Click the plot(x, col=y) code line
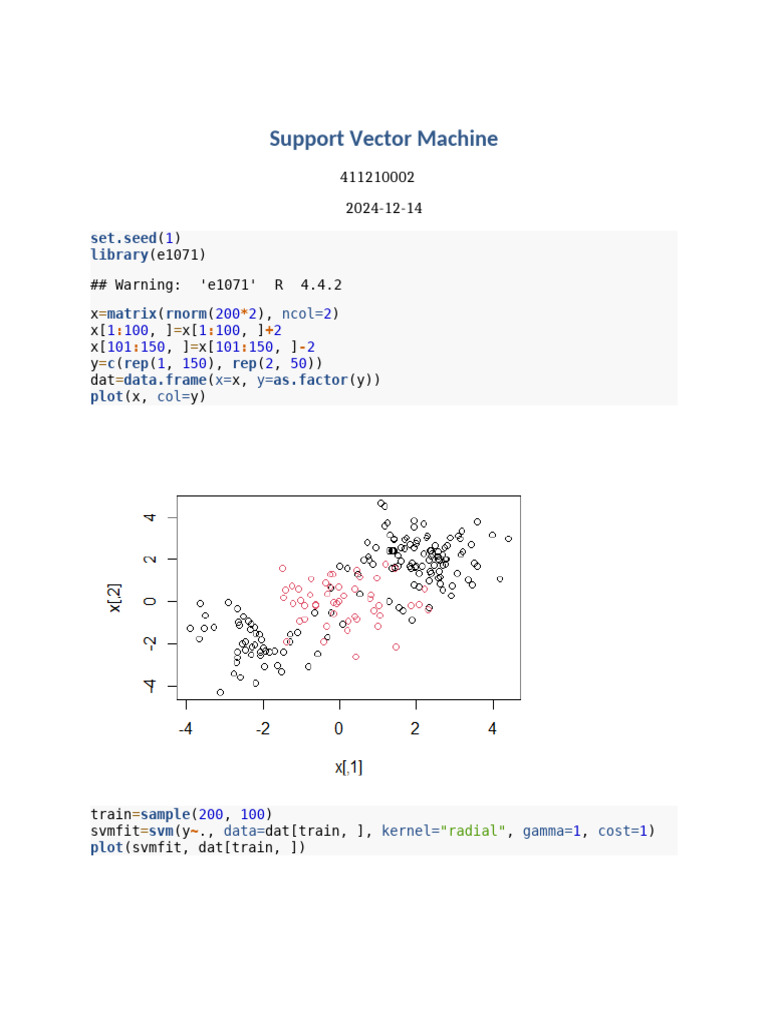768x1024 pixels. pos(147,396)
